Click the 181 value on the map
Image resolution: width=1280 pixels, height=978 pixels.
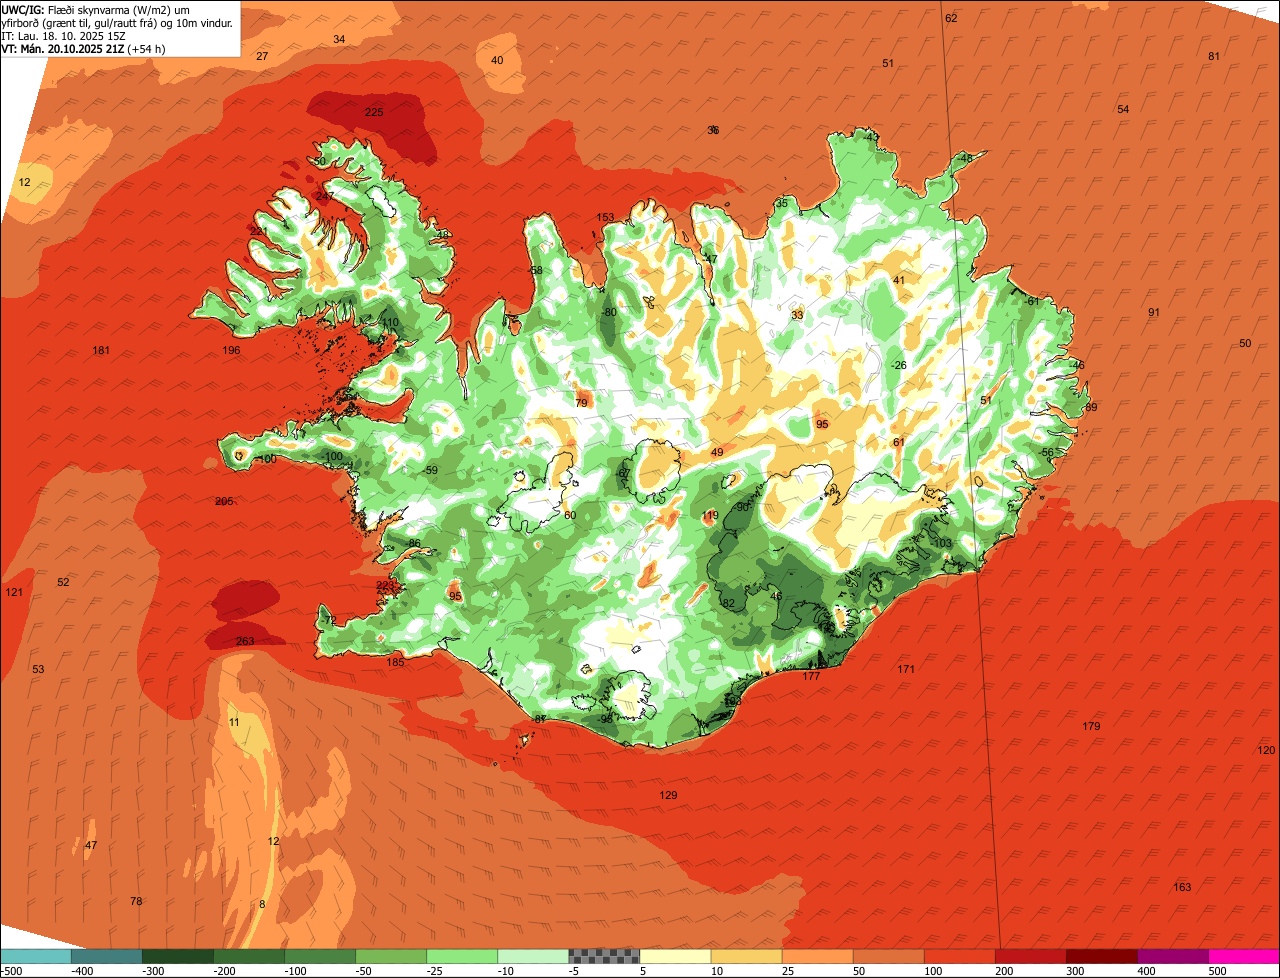point(101,350)
